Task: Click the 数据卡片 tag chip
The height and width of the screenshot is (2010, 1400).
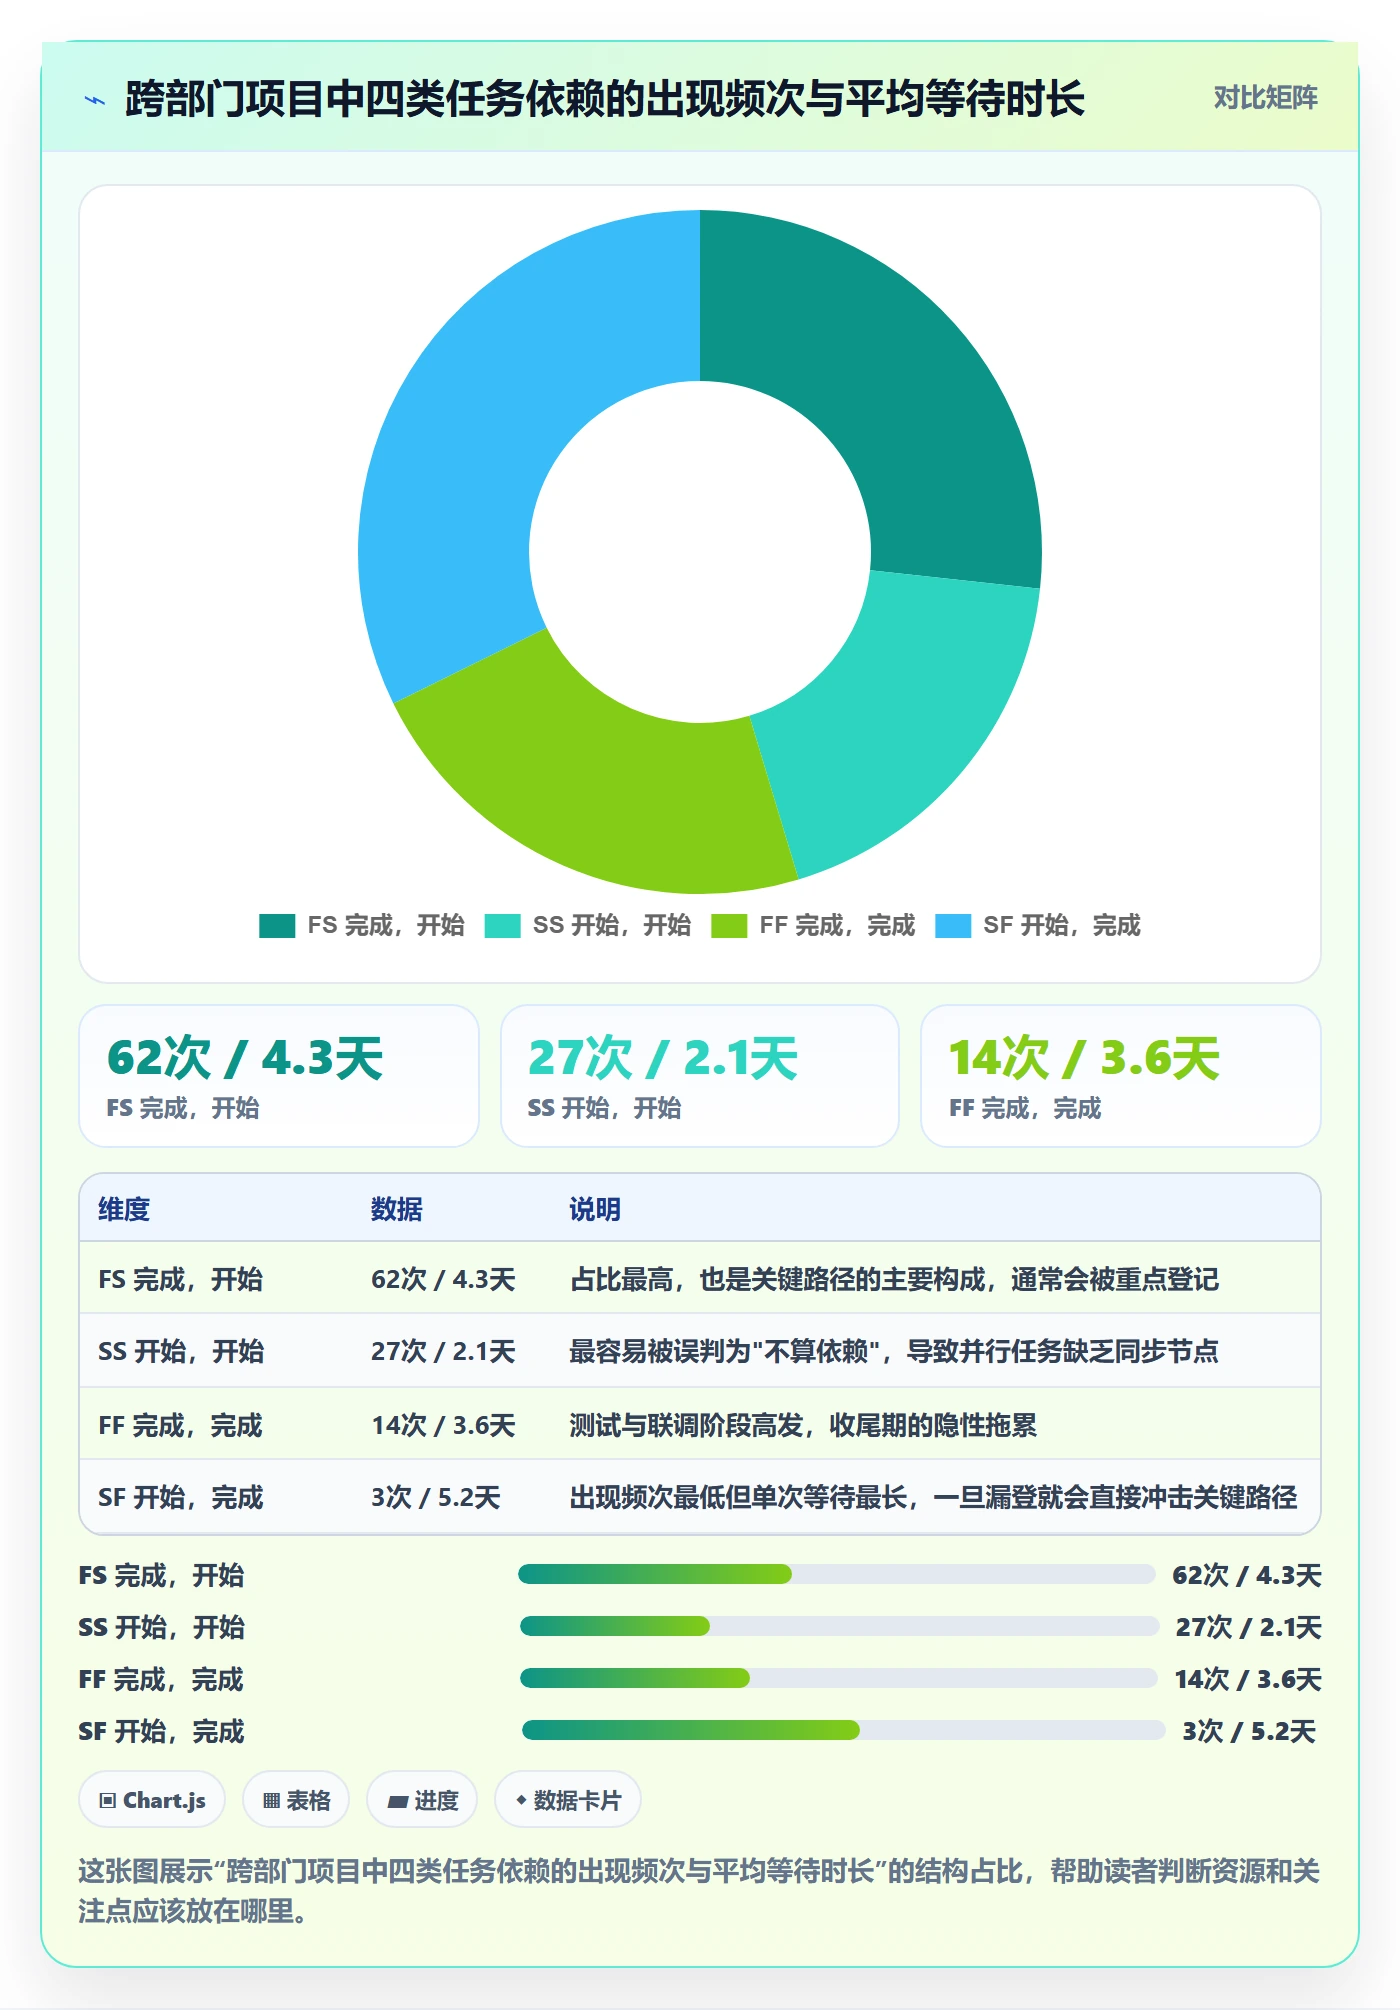Action: (x=568, y=1800)
